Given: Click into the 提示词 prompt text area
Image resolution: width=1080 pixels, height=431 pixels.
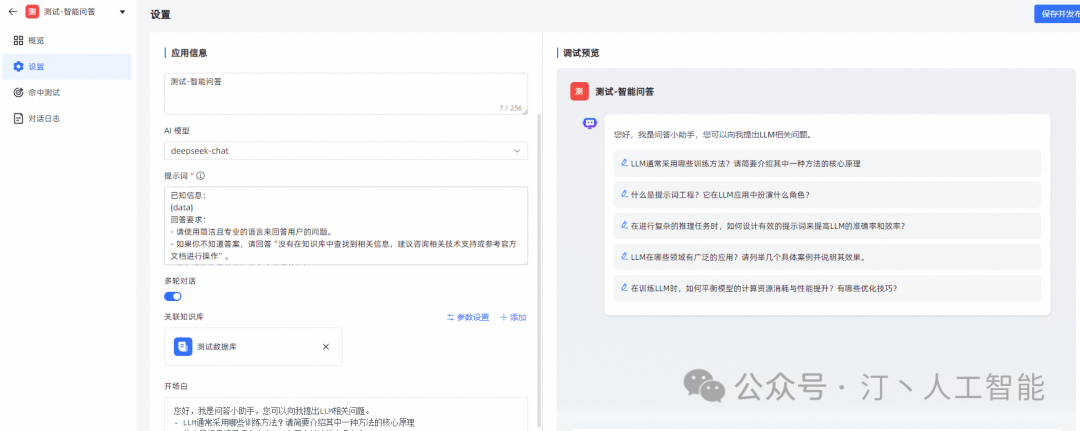Looking at the screenshot, I should tap(345, 225).
